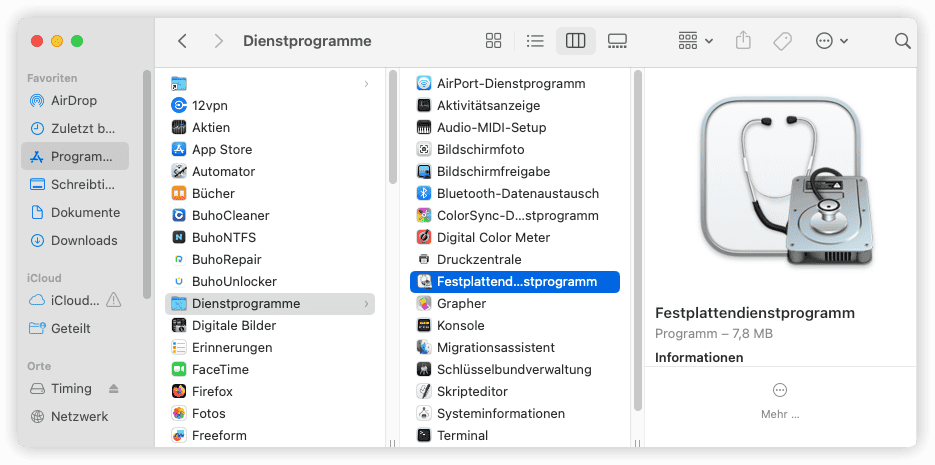Open Schreibtisch in the sidebar
The width and height of the screenshot is (935, 465).
75,184
